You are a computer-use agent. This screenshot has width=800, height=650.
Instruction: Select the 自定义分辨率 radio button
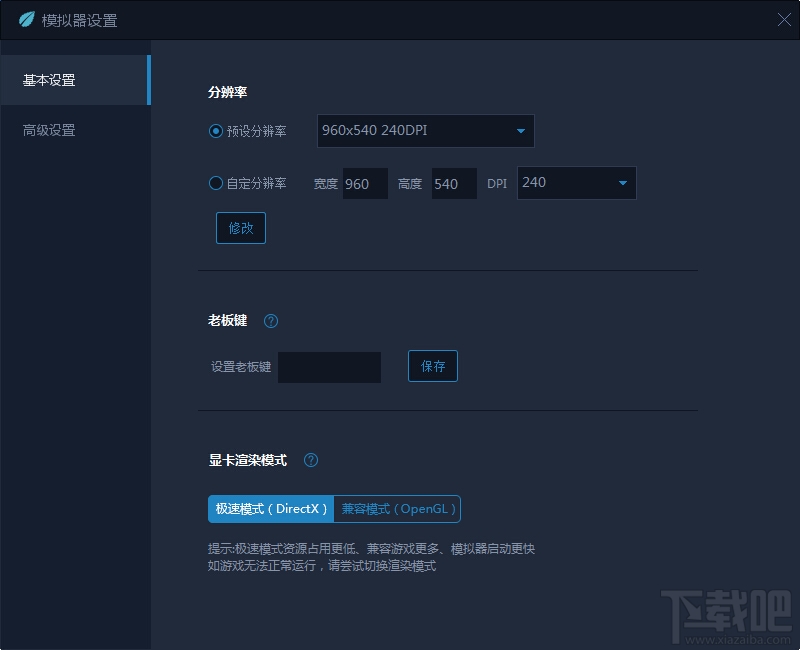(214, 183)
